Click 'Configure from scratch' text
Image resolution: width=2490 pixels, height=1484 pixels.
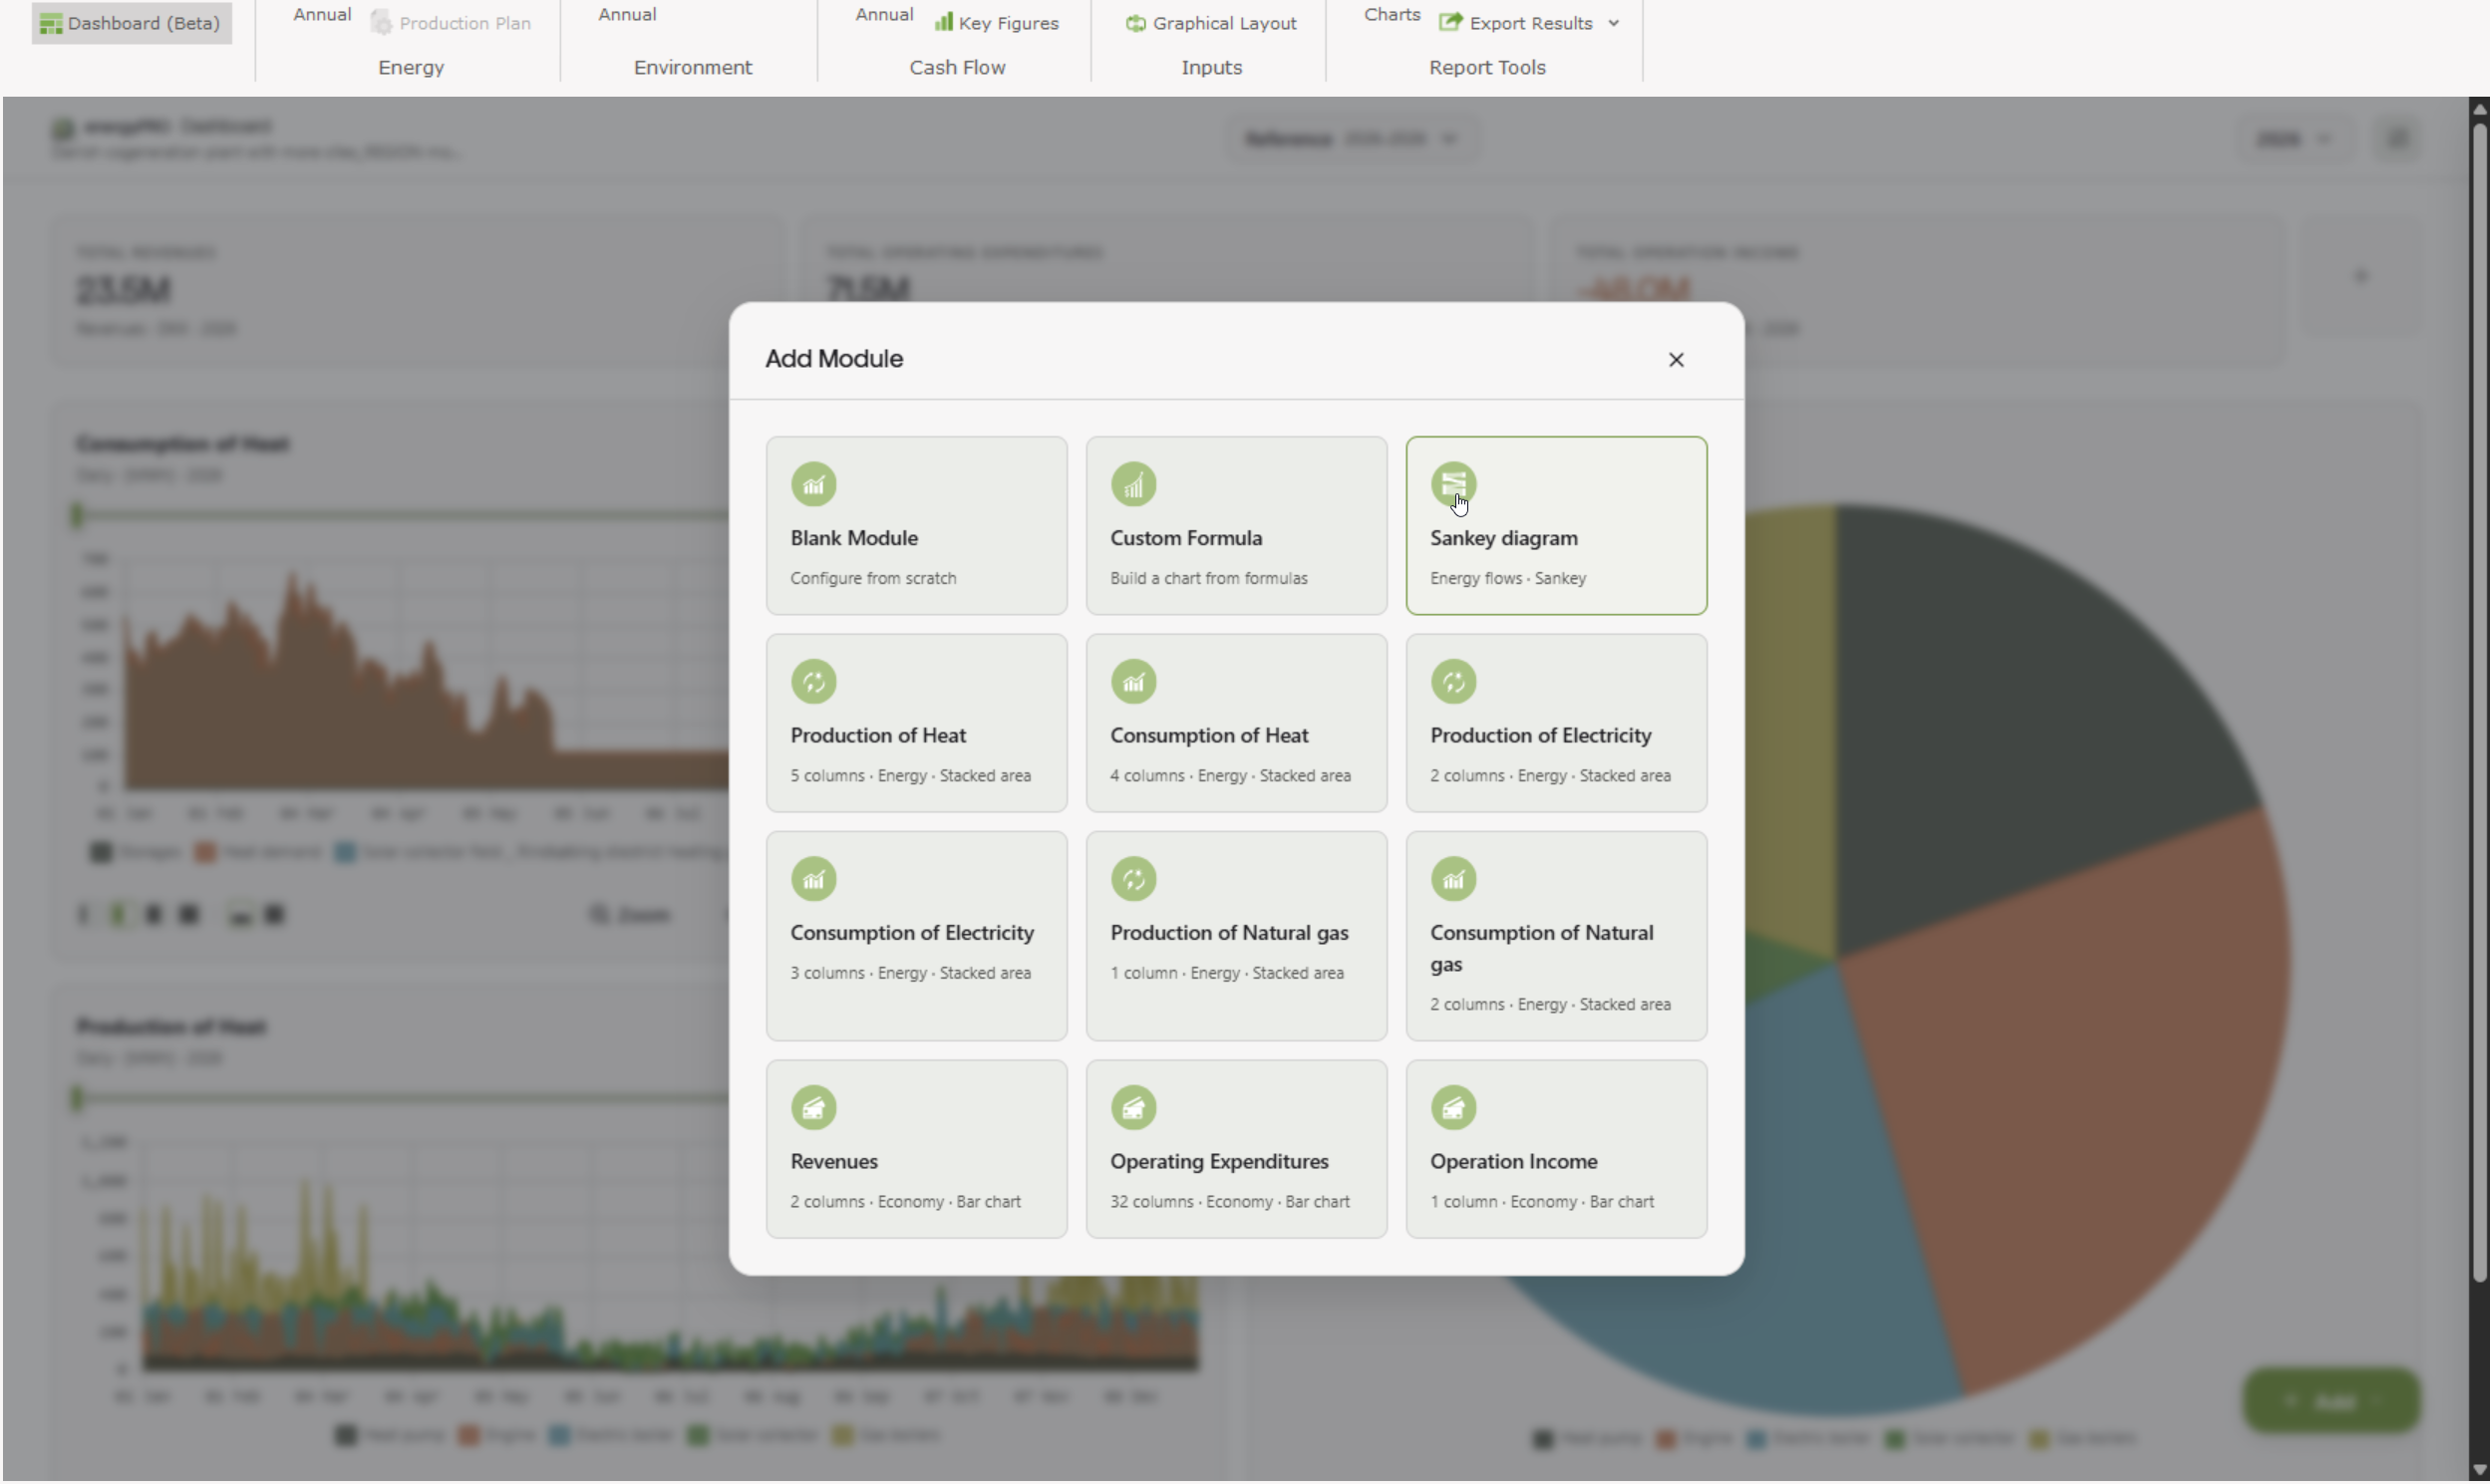click(874, 579)
